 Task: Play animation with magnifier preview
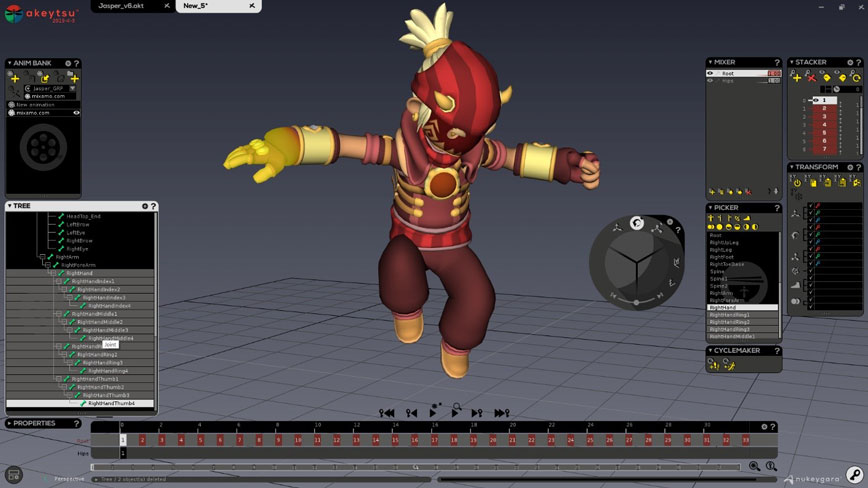pos(456,411)
